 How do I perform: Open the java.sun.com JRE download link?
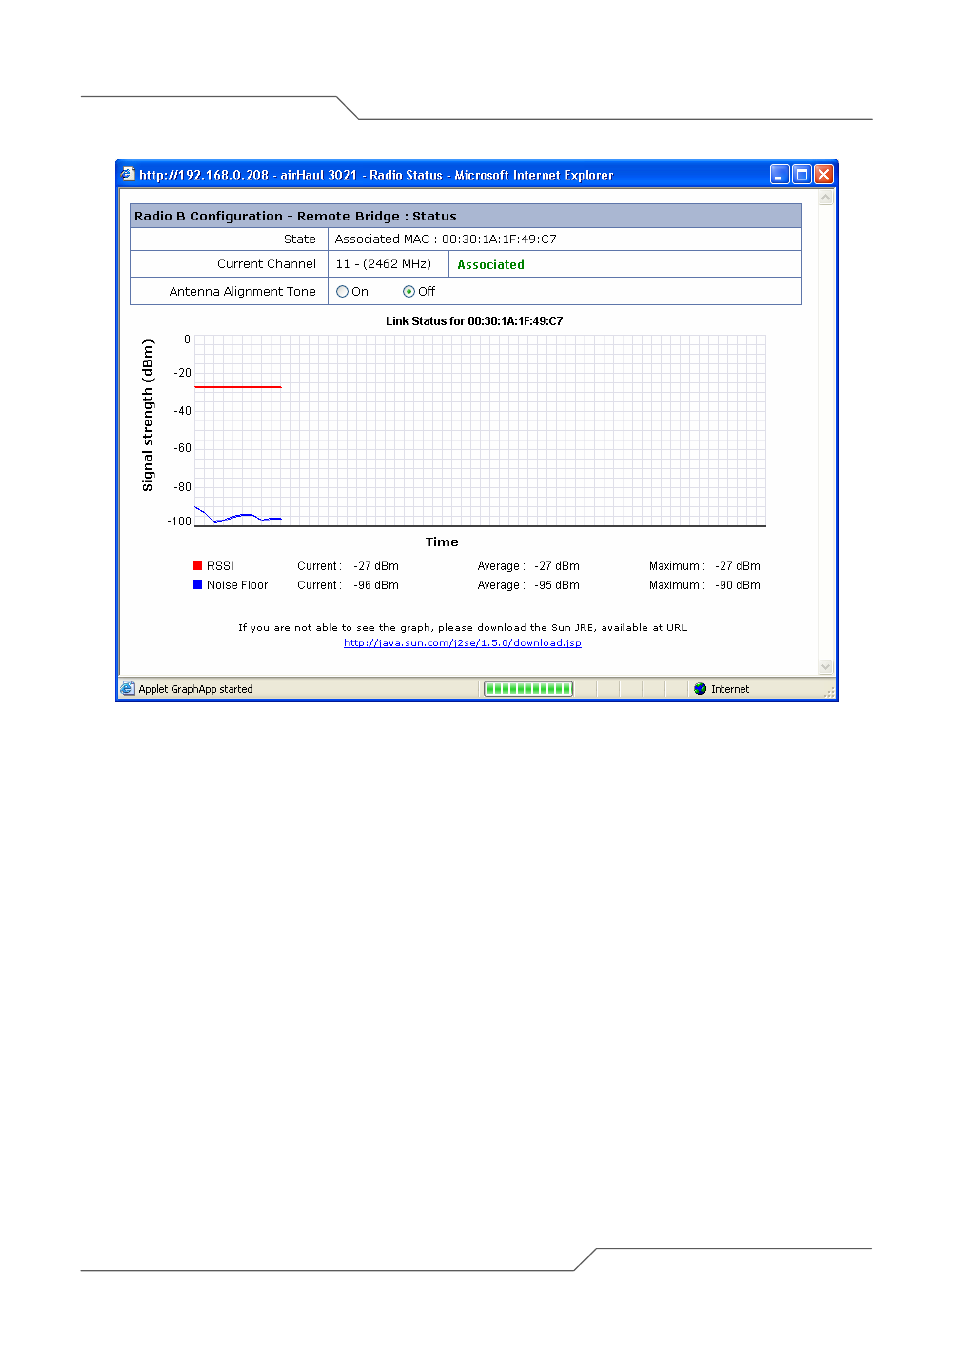click(463, 643)
